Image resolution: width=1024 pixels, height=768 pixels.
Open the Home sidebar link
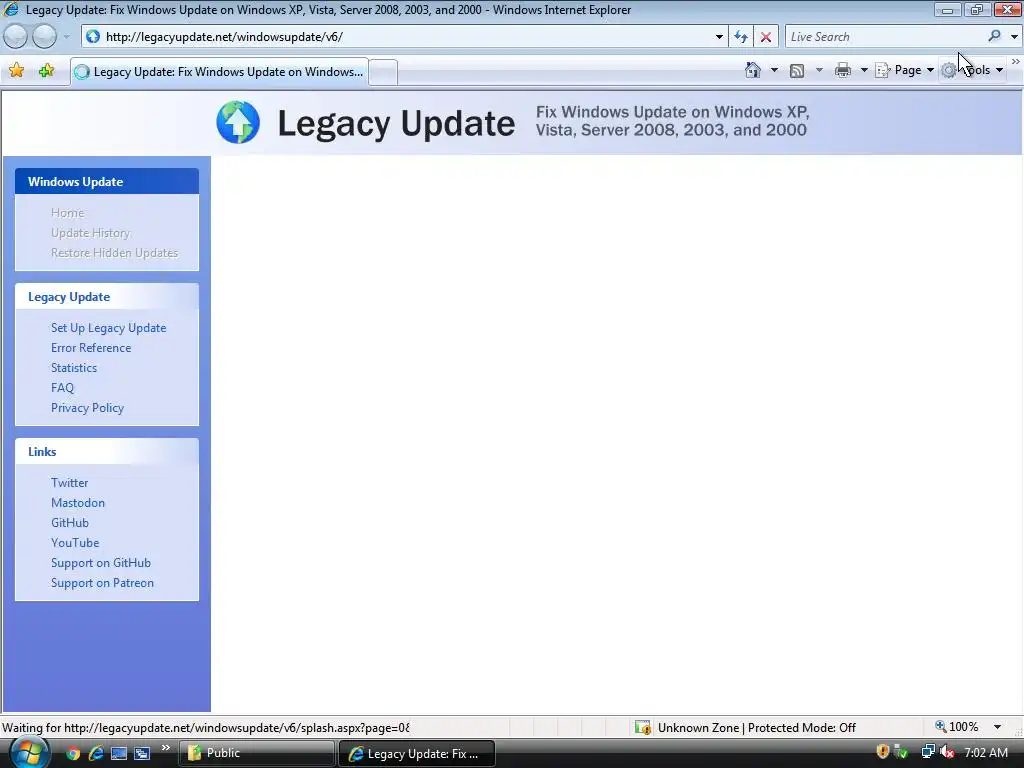click(67, 213)
